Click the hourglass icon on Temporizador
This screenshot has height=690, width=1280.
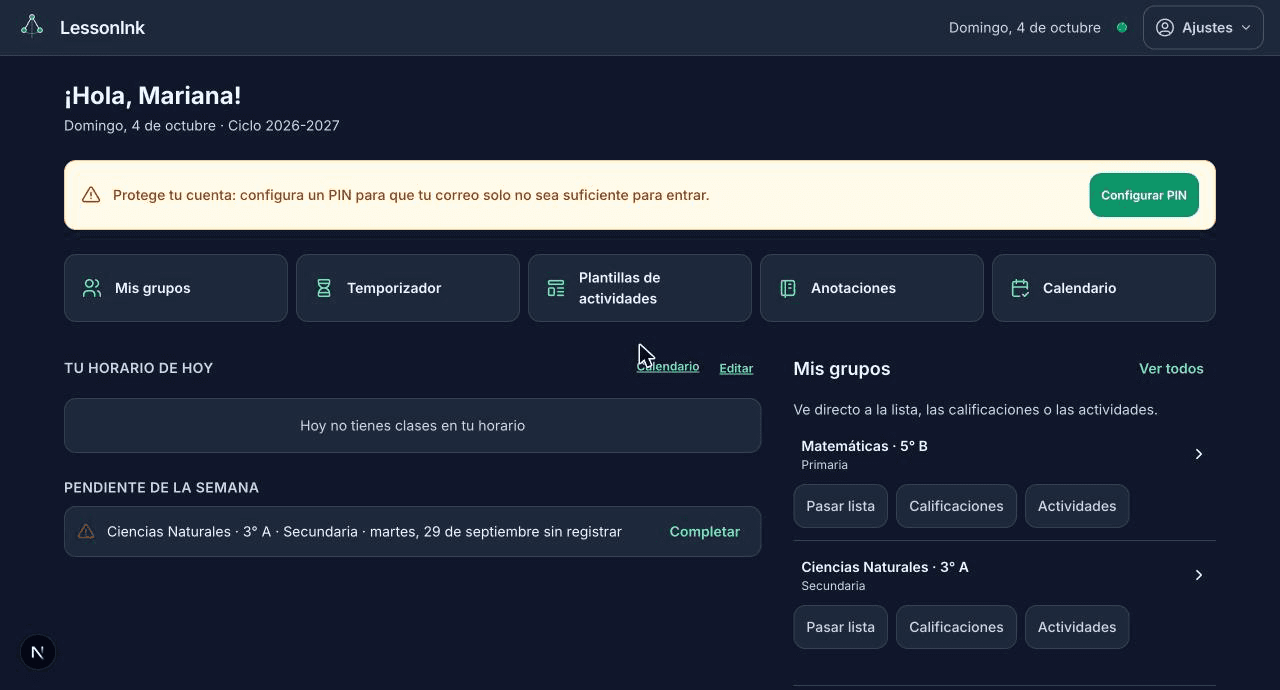click(324, 288)
